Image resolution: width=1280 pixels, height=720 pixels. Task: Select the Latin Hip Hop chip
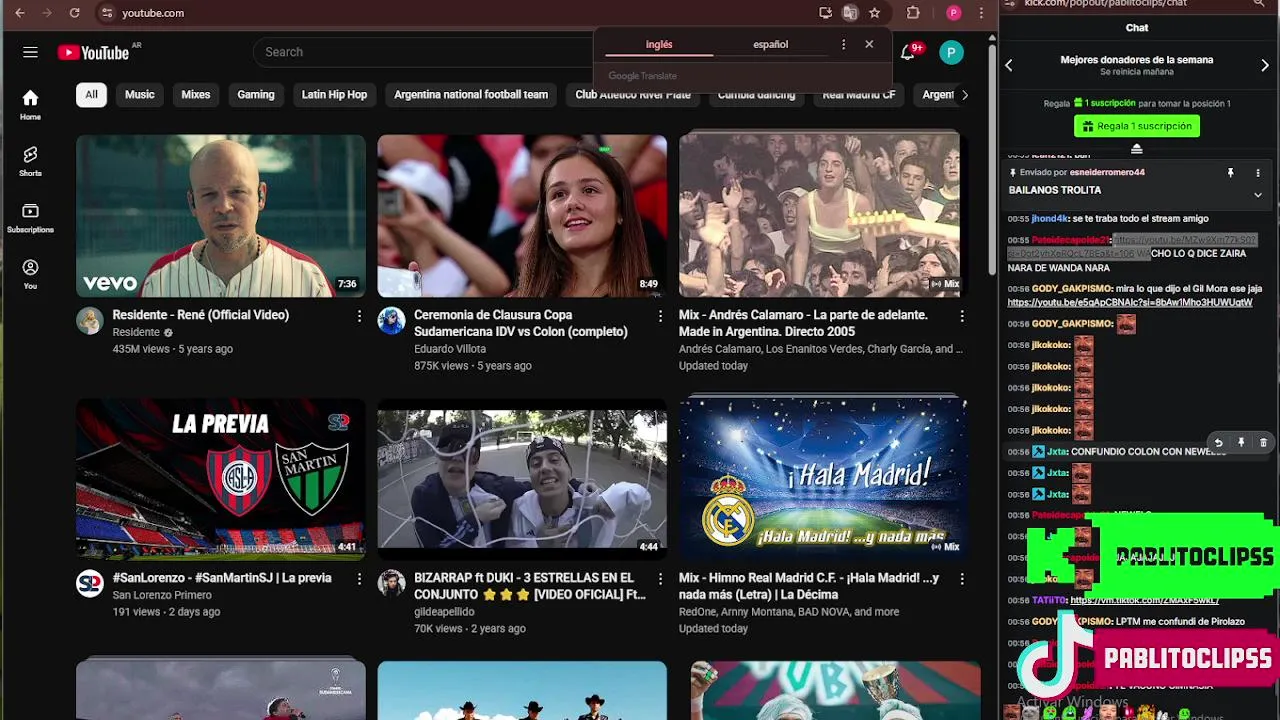tap(335, 95)
